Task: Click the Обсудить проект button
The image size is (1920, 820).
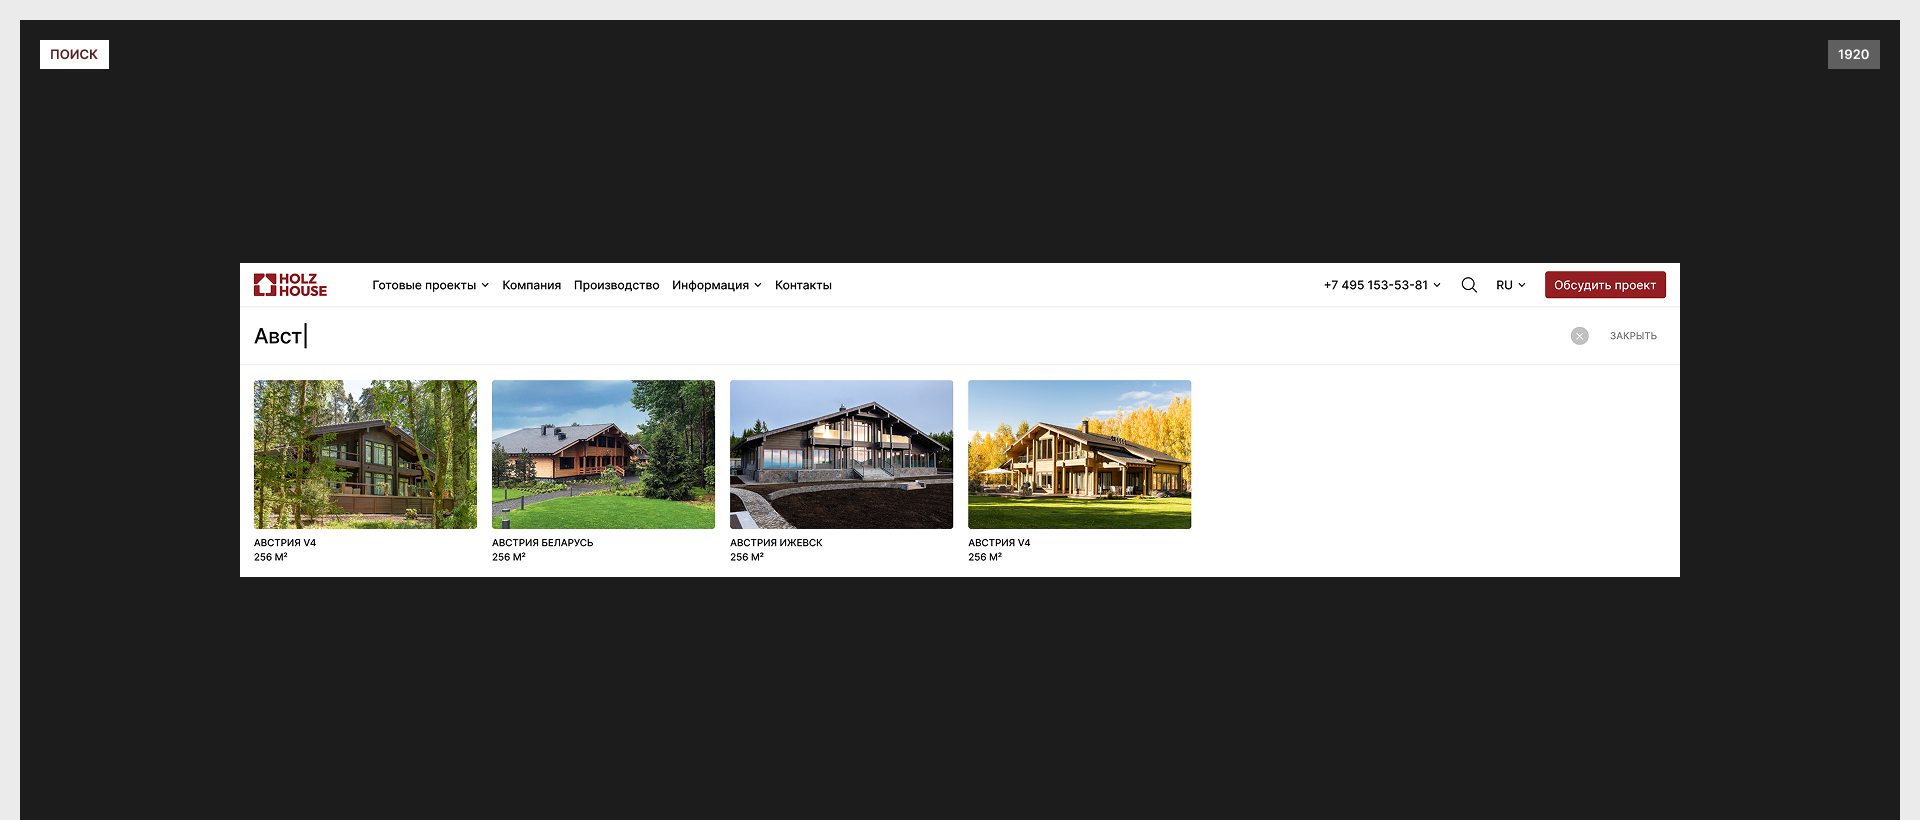Action: pos(1605,285)
